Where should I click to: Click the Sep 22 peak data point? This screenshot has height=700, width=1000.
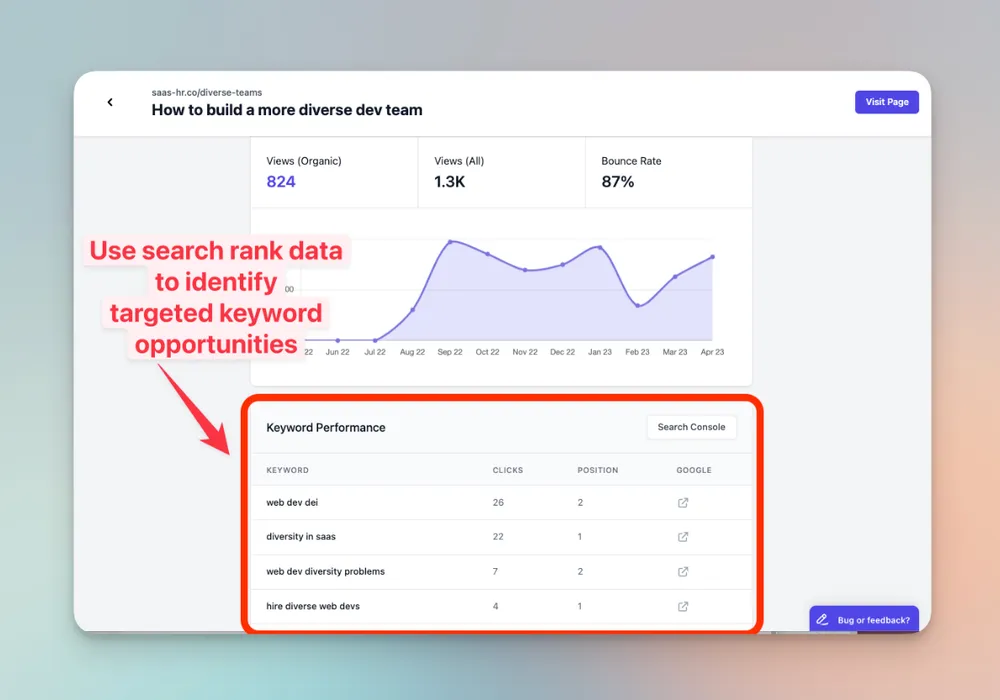[x=451, y=242]
